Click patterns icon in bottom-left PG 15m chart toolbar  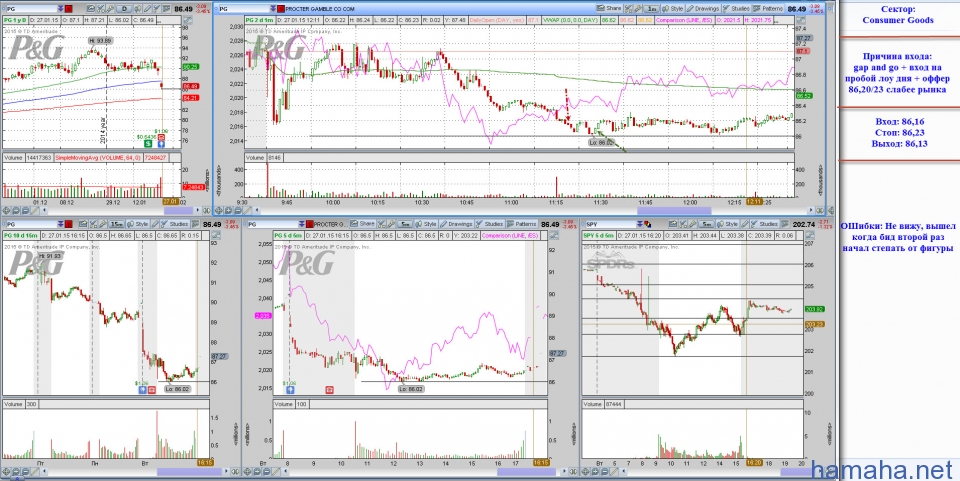click(x=195, y=224)
